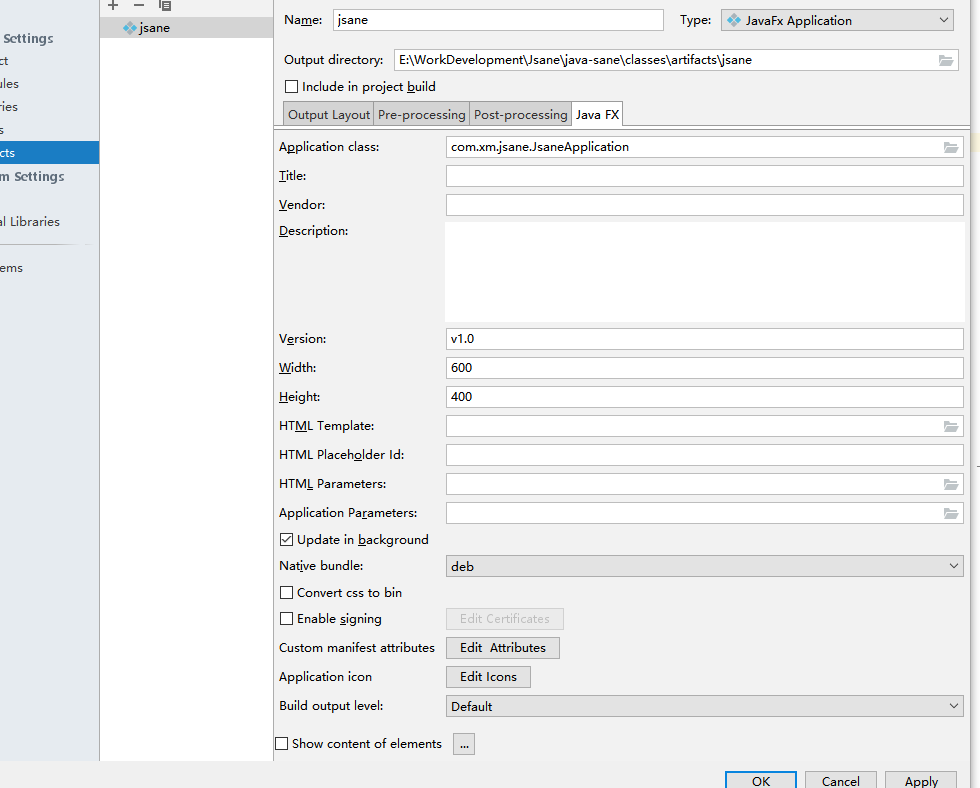
Task: Open the artifact Type dropdown
Action: click(837, 20)
